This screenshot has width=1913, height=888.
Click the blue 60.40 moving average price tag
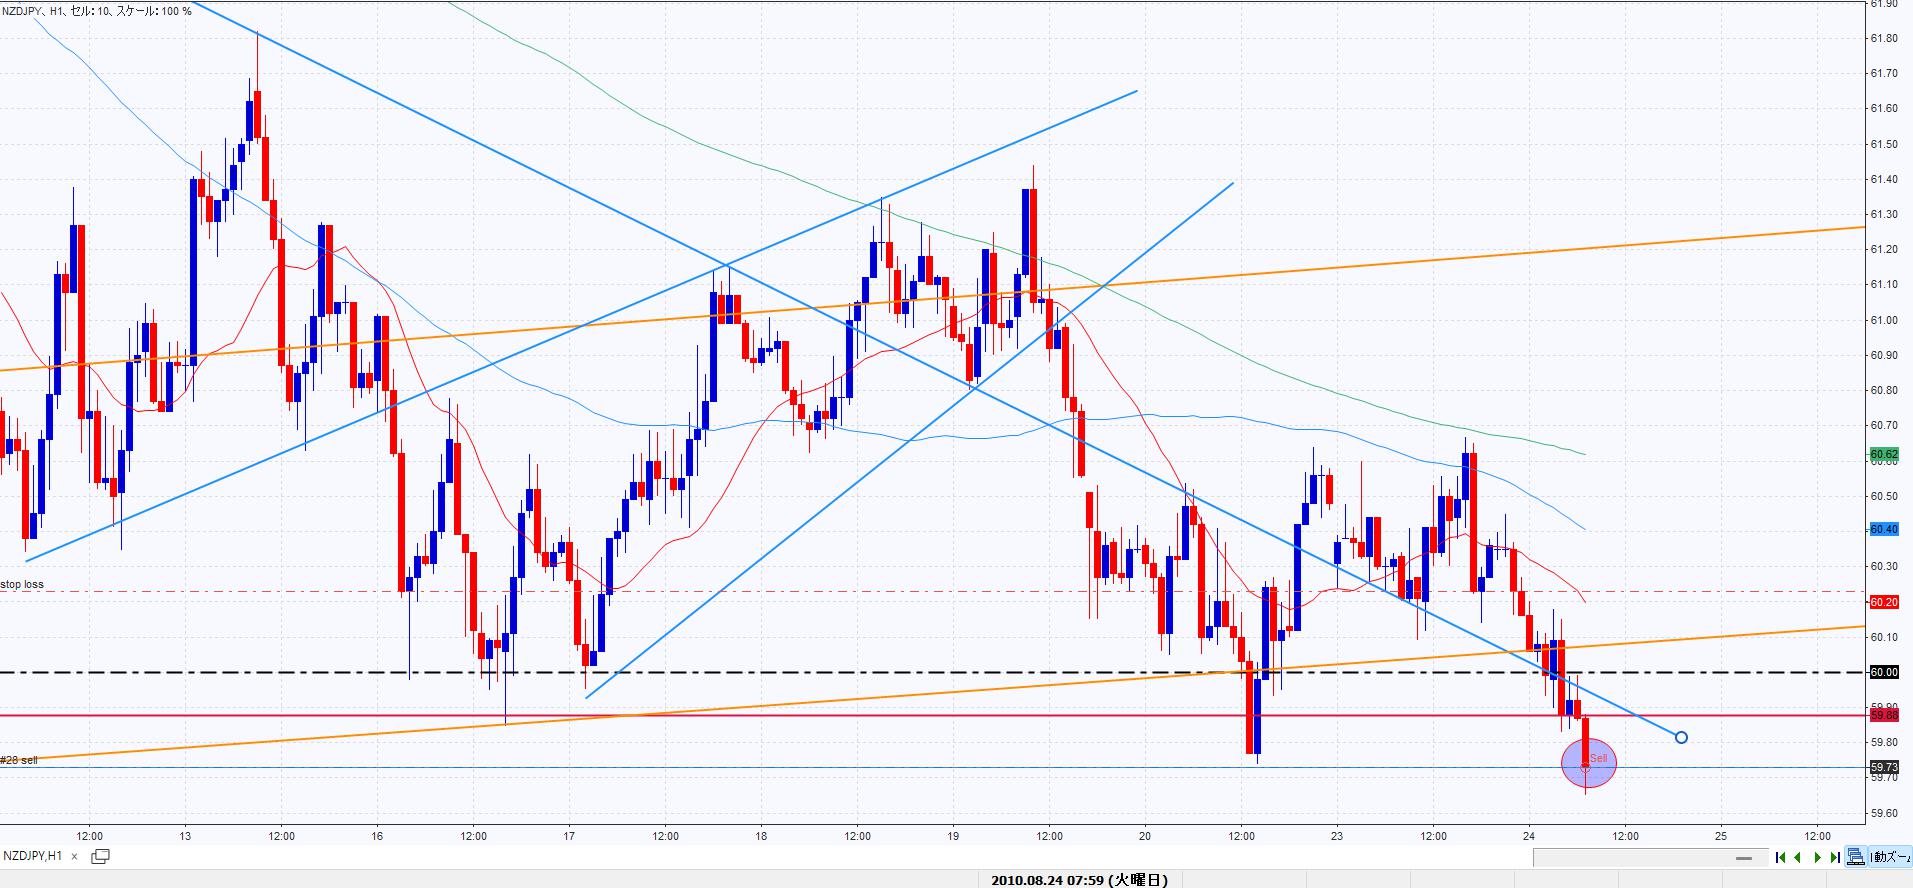tap(1883, 529)
